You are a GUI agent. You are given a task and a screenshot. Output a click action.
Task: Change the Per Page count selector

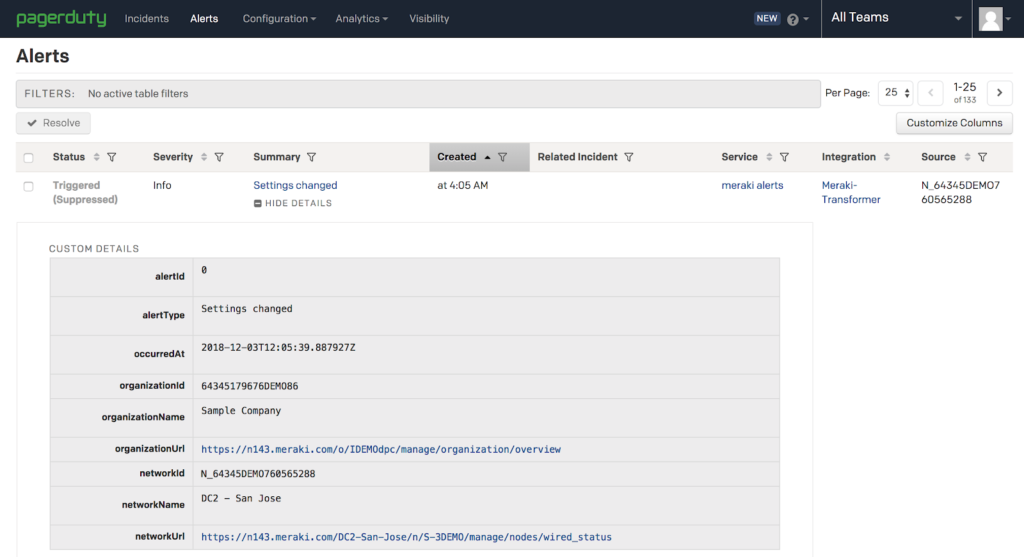(896, 93)
